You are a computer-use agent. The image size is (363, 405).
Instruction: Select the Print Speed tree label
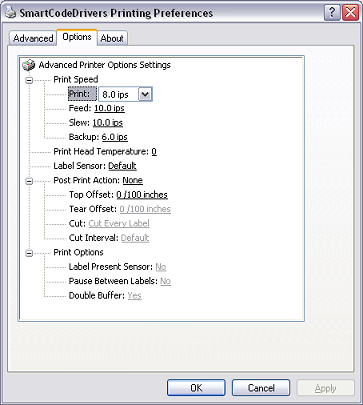click(76, 79)
